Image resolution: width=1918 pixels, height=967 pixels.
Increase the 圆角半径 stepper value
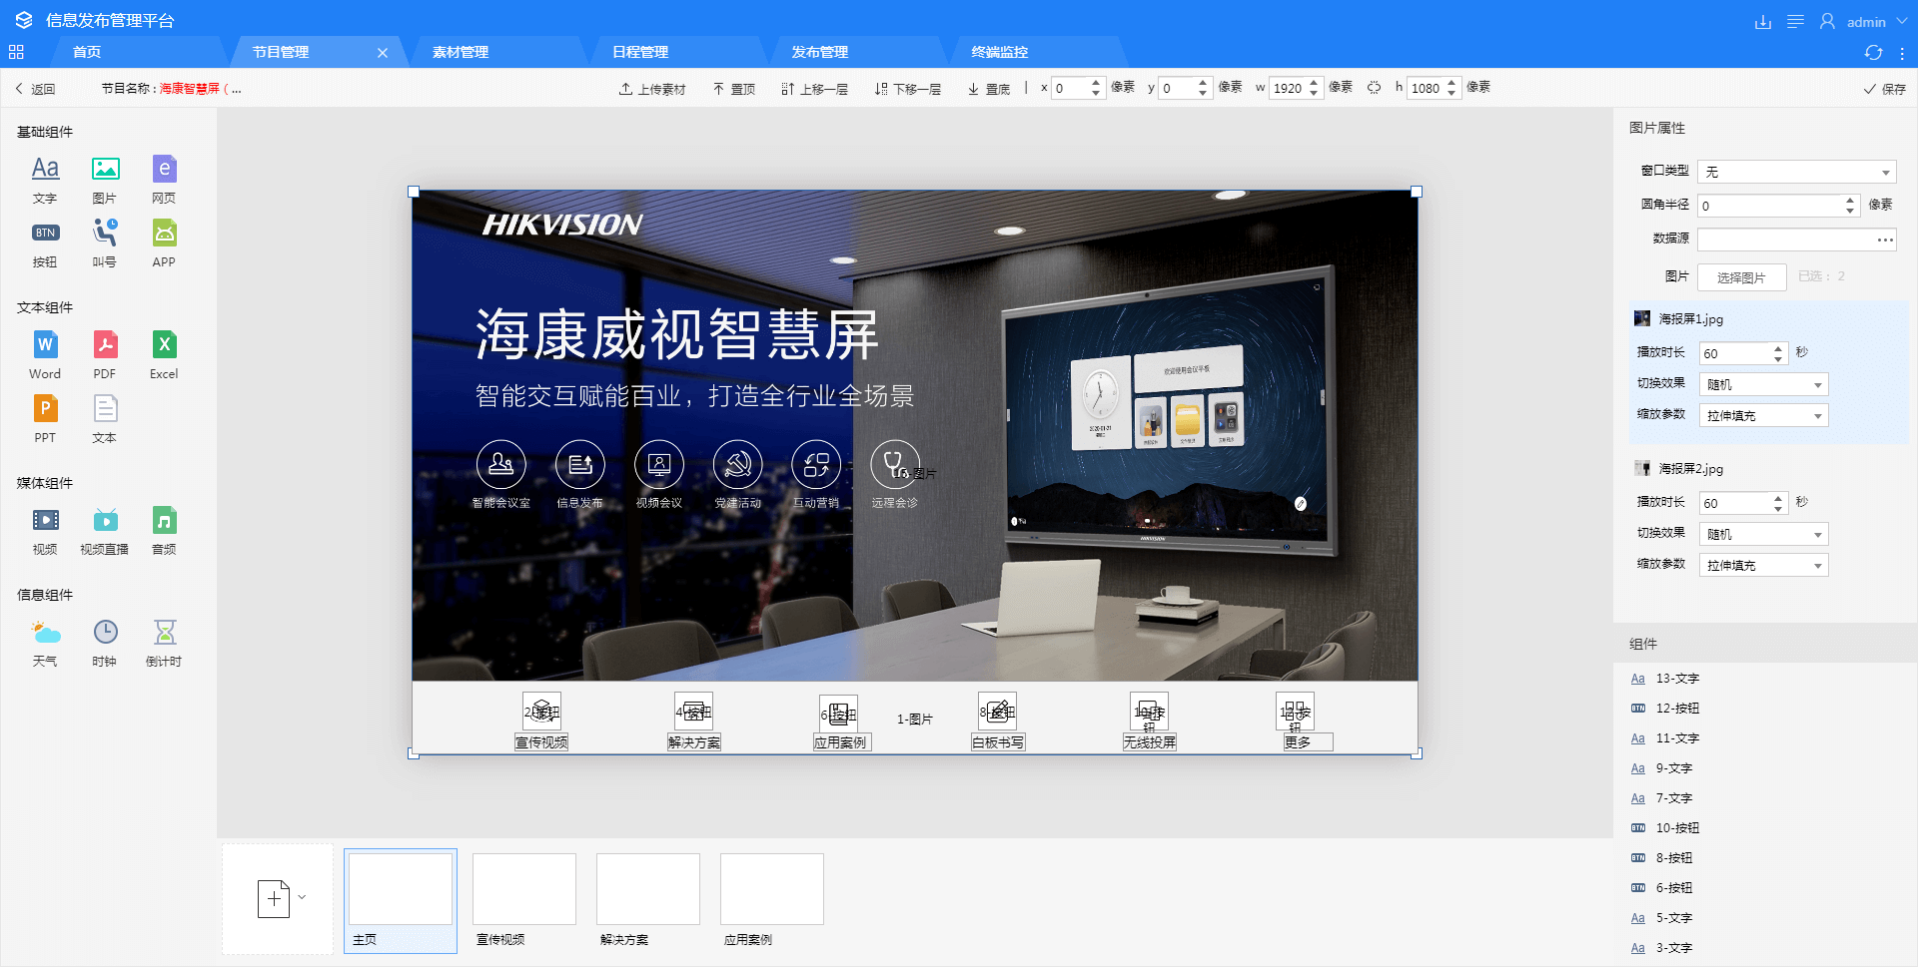(1850, 200)
